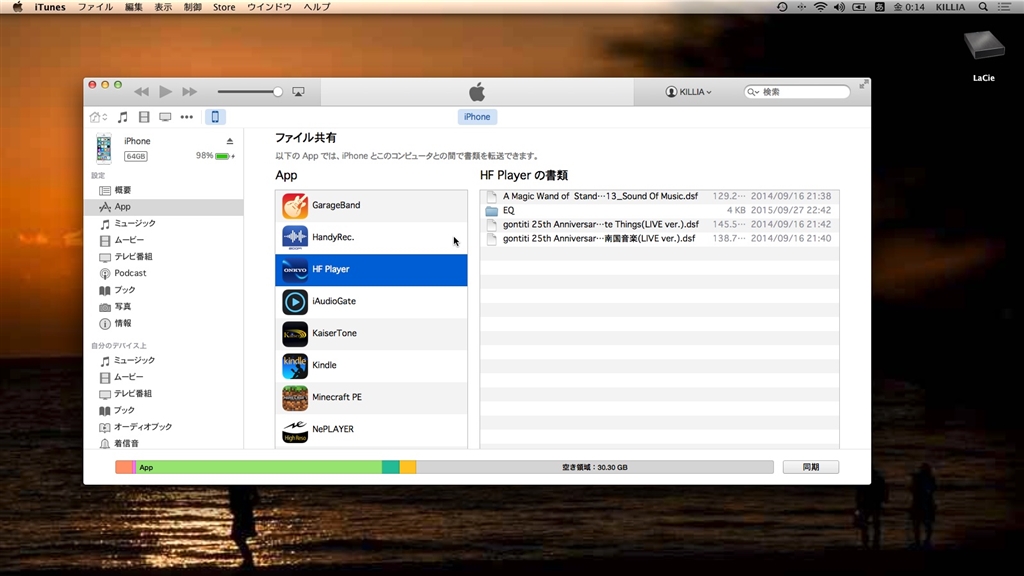1024x576 pixels.
Task: Click the 空き領域 free space bar segment
Action: click(594, 467)
